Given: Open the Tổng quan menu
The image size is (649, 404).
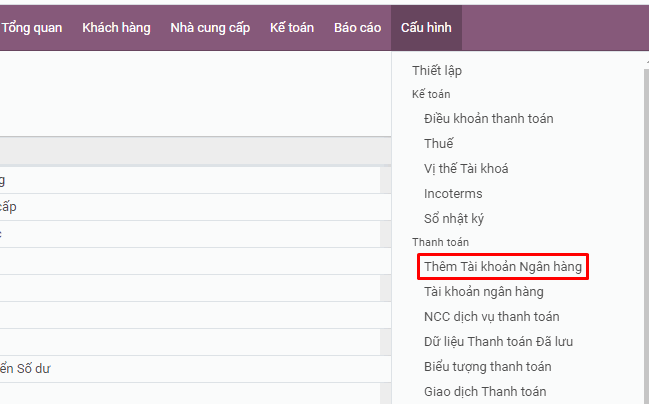Looking at the screenshot, I should pos(32,27).
